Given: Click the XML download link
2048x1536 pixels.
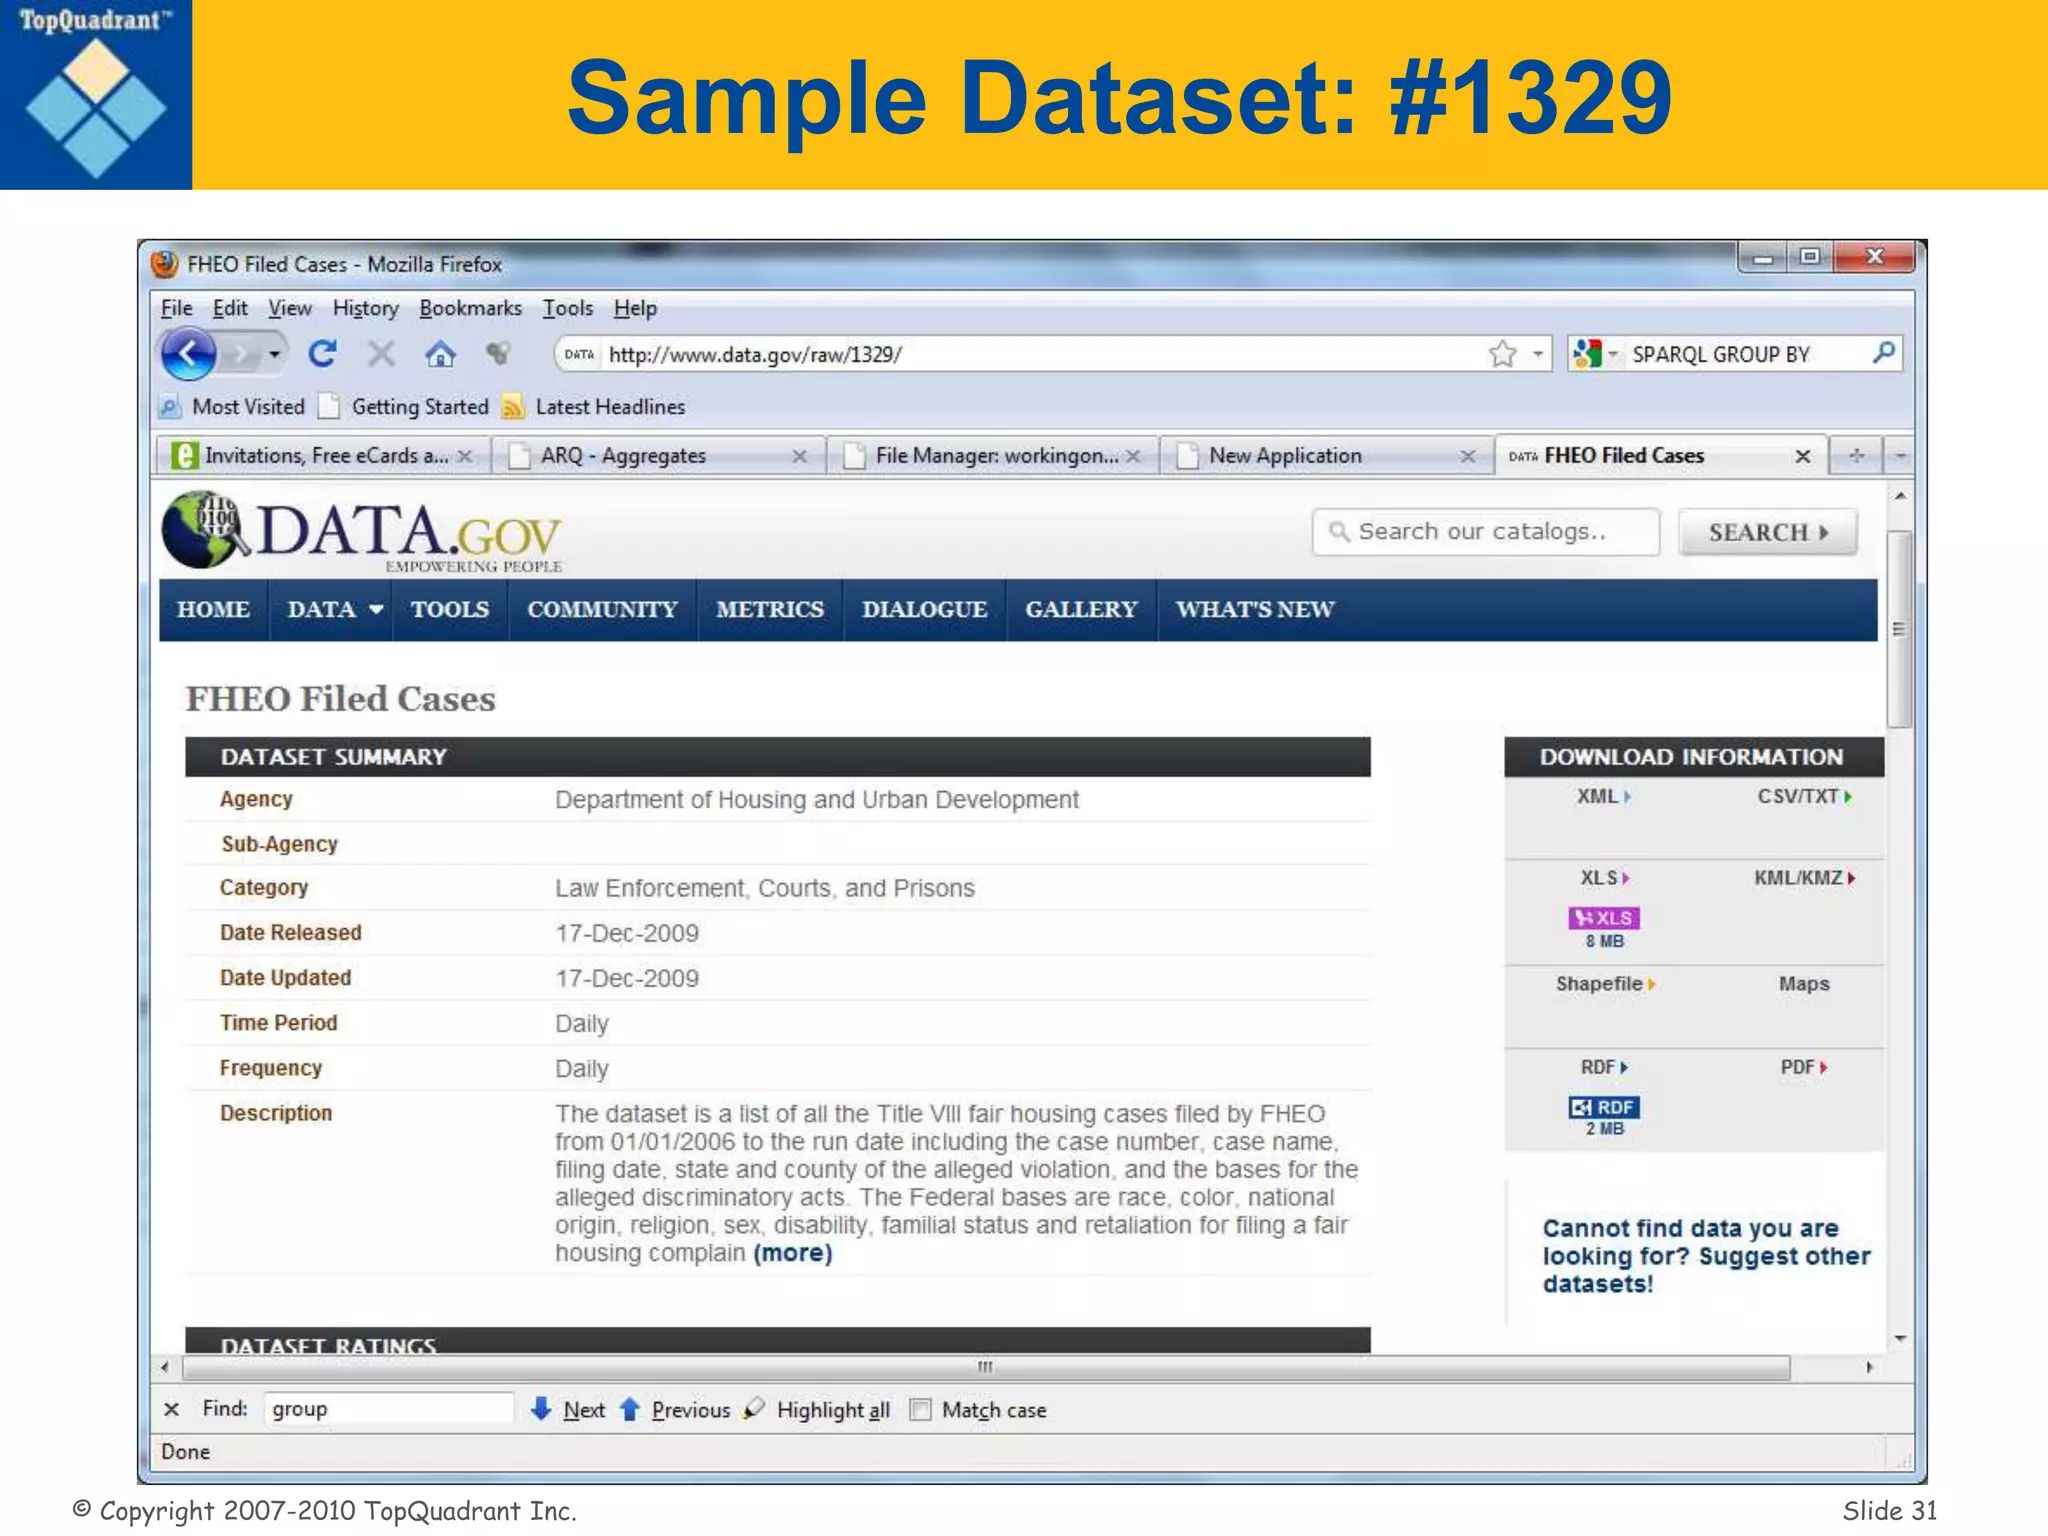Looking at the screenshot, I should pos(1603,797).
